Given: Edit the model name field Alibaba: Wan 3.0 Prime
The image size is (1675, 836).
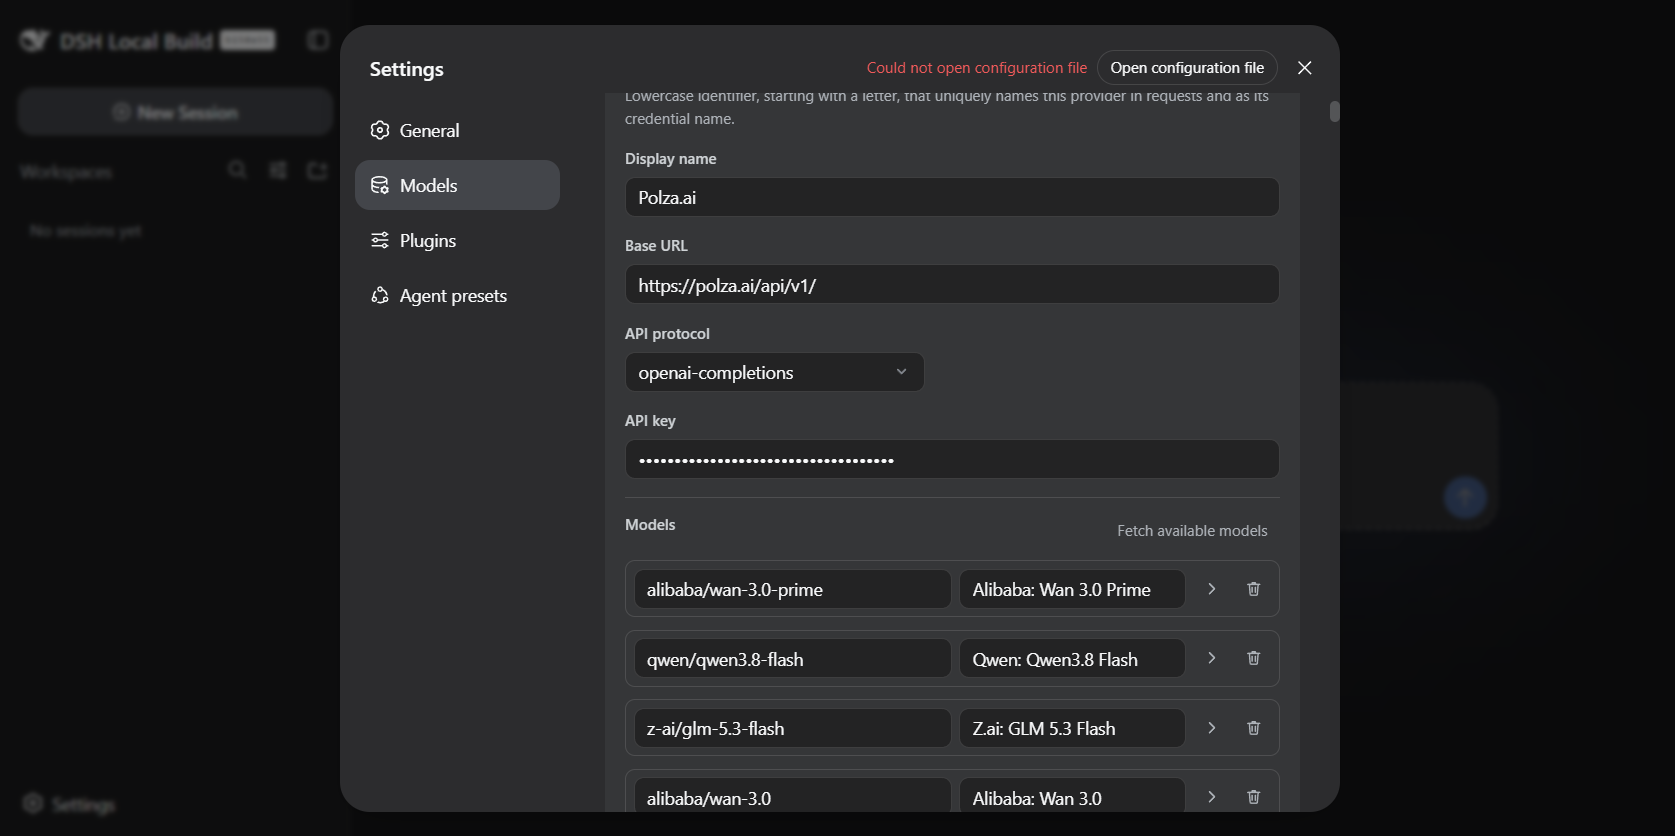Looking at the screenshot, I should point(1072,589).
